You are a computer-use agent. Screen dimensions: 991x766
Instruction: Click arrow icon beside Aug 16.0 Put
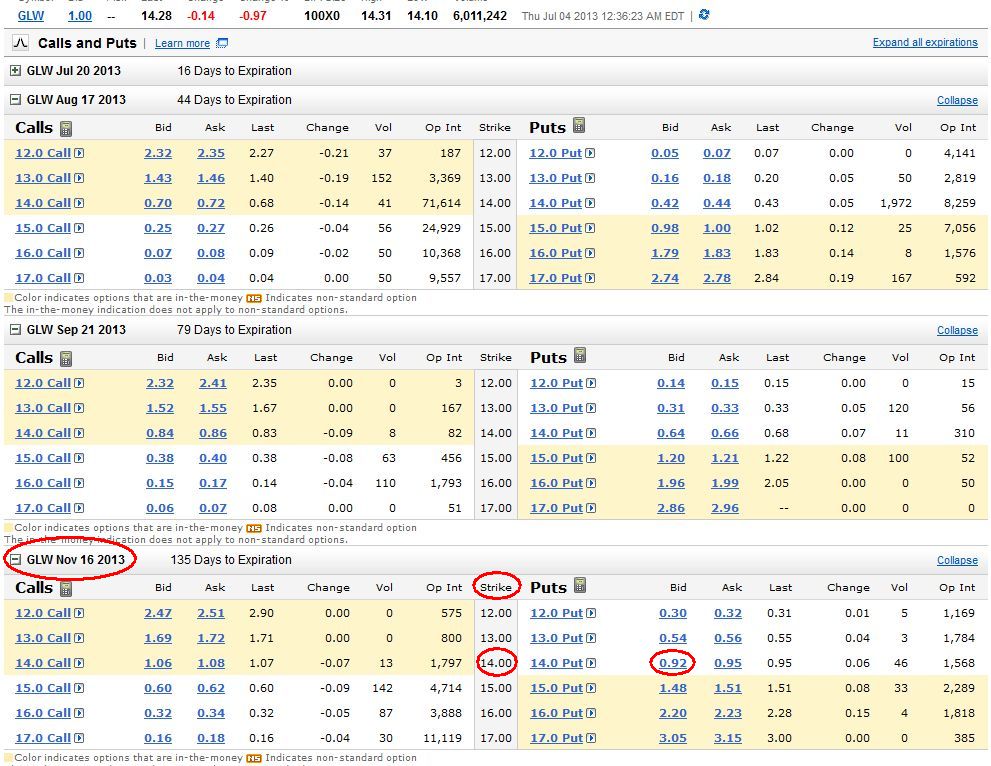click(x=590, y=253)
